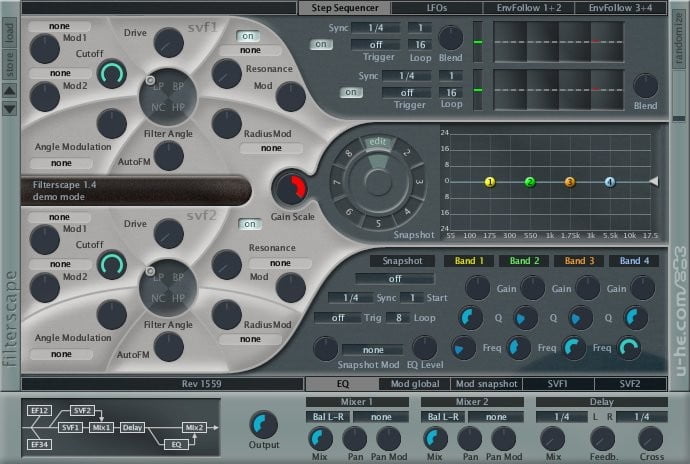Click the load button
This screenshot has width=690, height=464.
point(10,32)
